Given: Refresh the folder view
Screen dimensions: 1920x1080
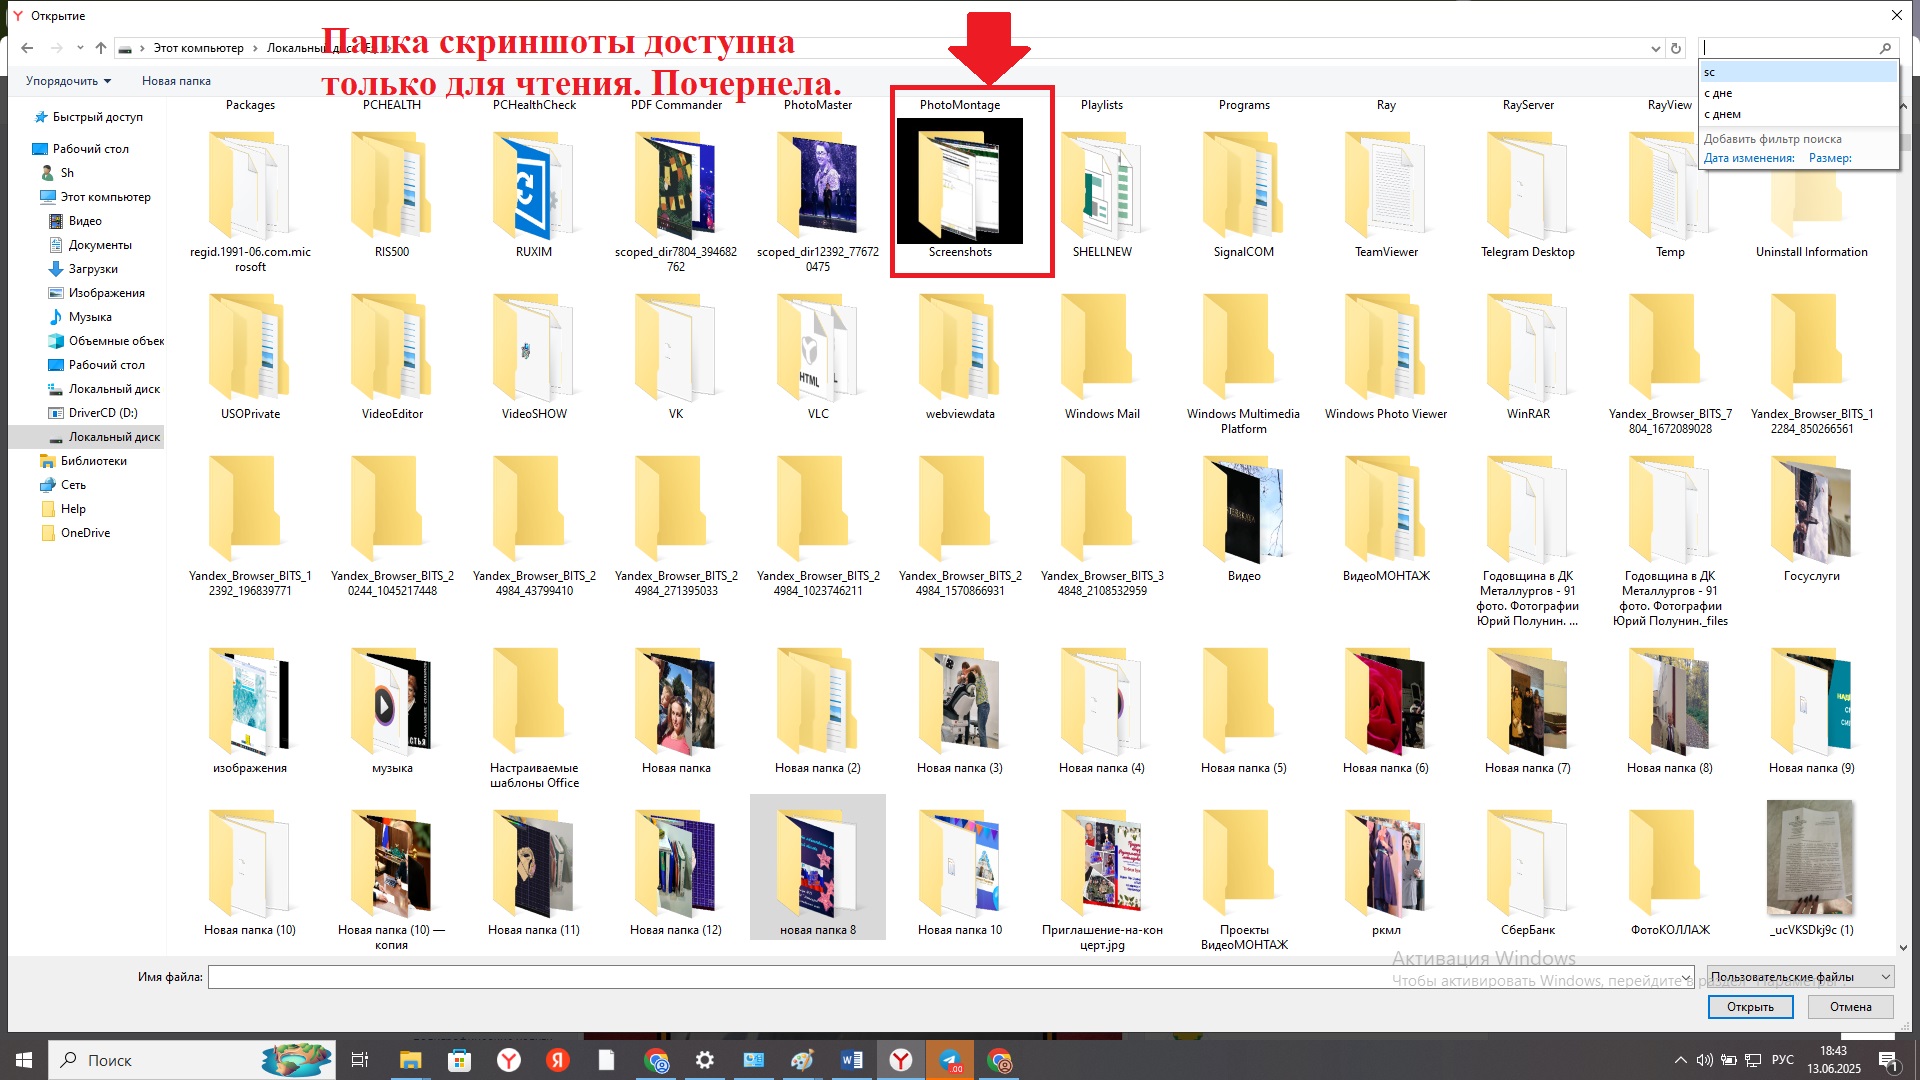Looking at the screenshot, I should click(1676, 48).
